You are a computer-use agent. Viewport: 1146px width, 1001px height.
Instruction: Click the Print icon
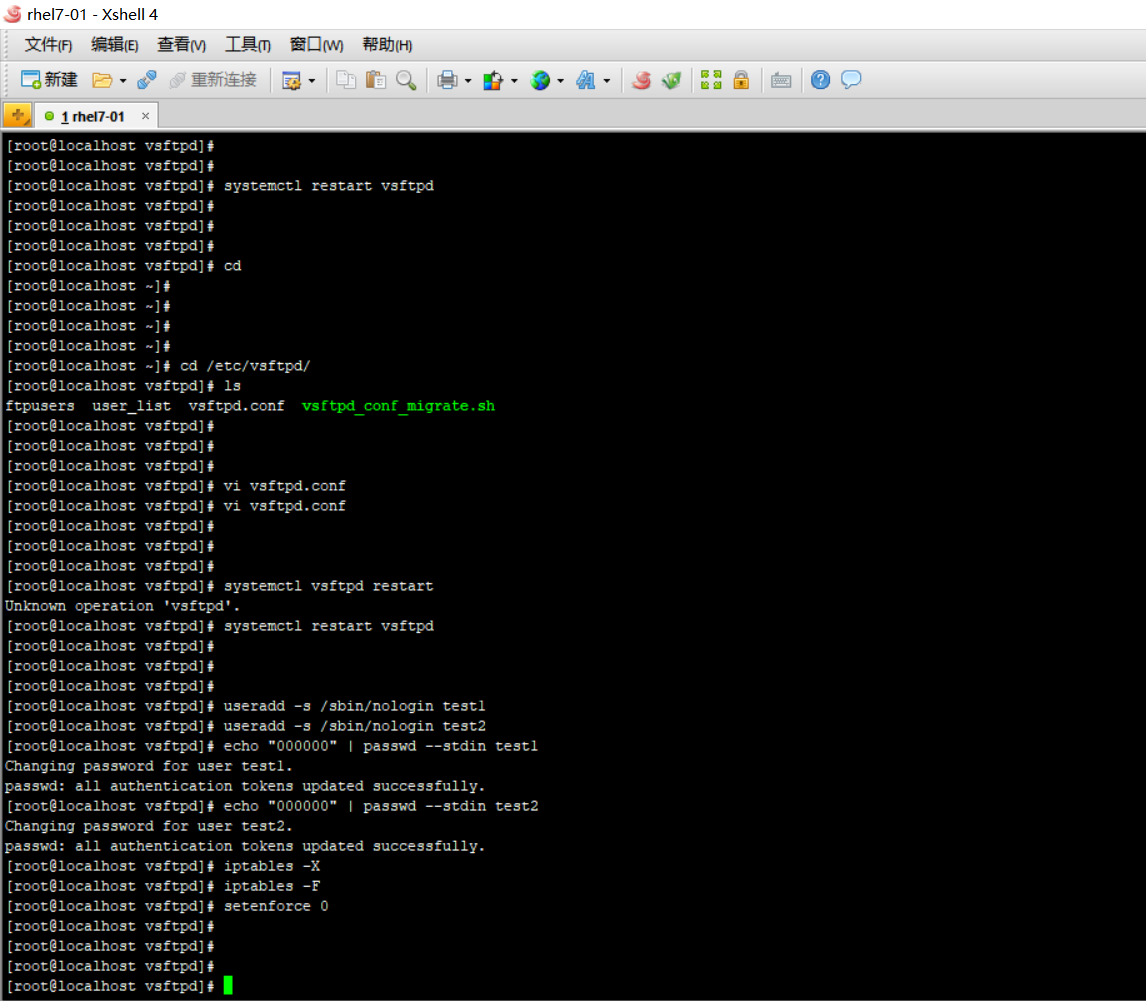coord(447,80)
